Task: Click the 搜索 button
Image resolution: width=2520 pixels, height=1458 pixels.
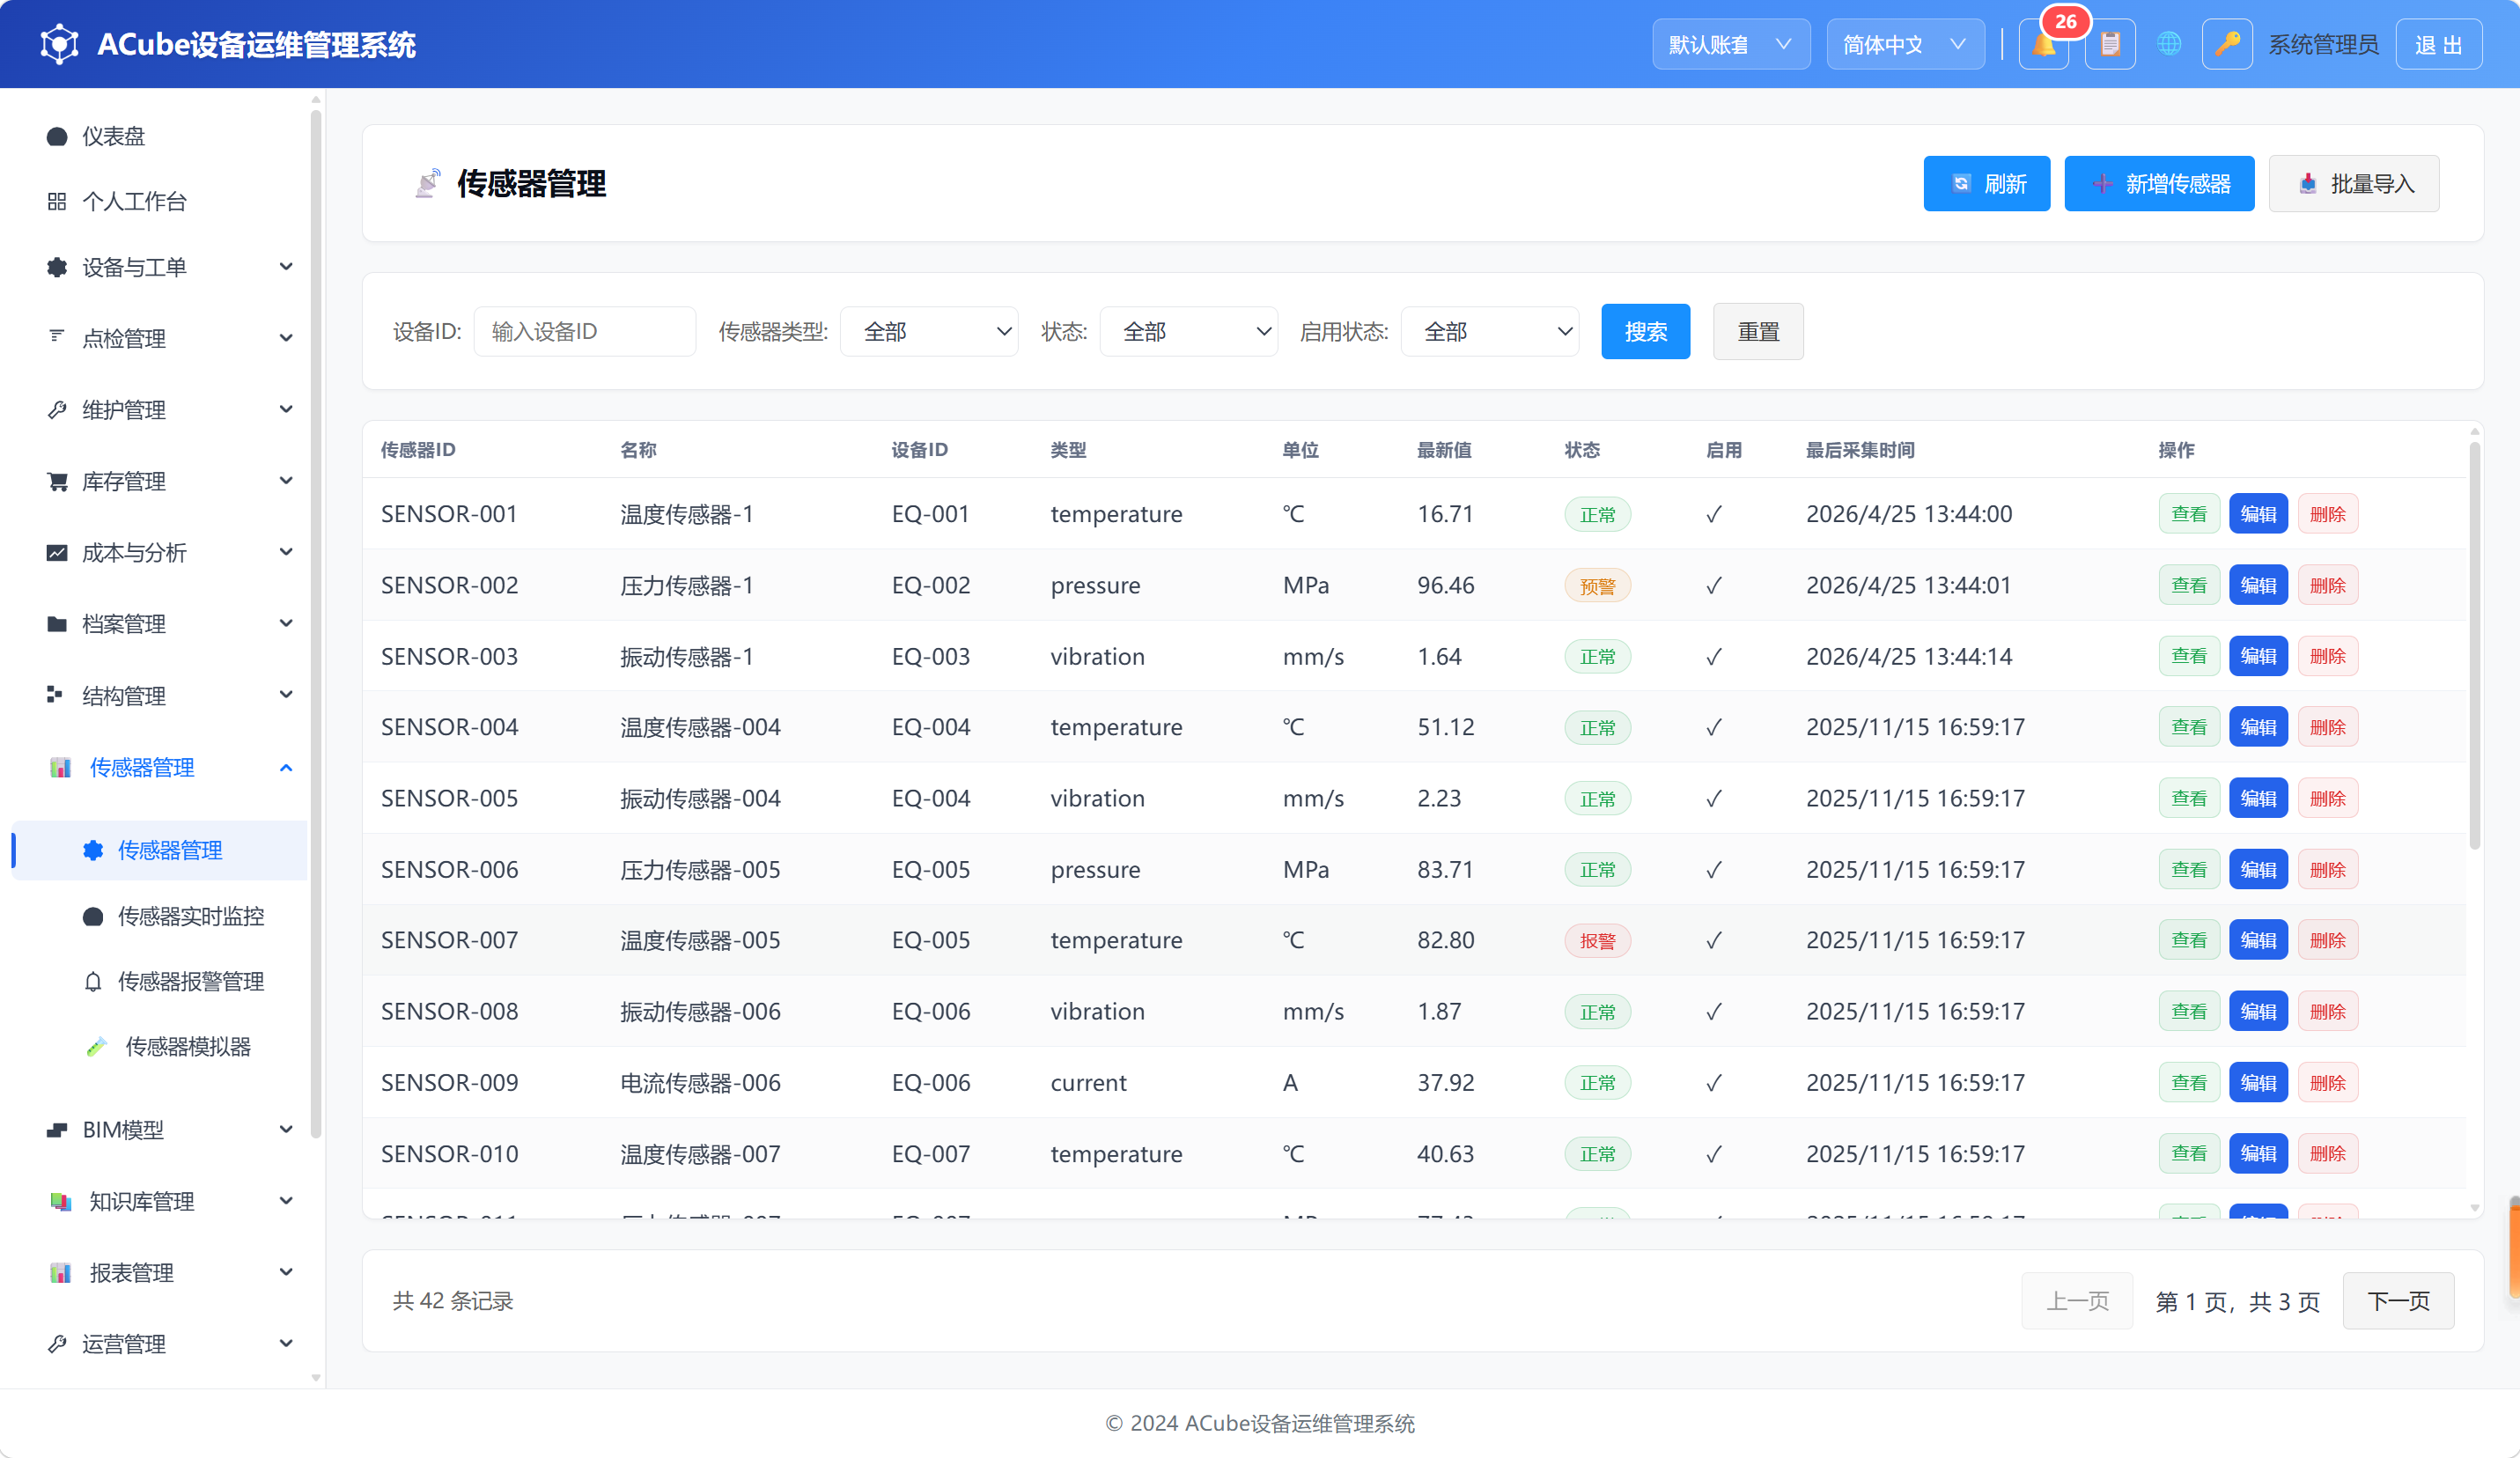Action: point(1645,332)
